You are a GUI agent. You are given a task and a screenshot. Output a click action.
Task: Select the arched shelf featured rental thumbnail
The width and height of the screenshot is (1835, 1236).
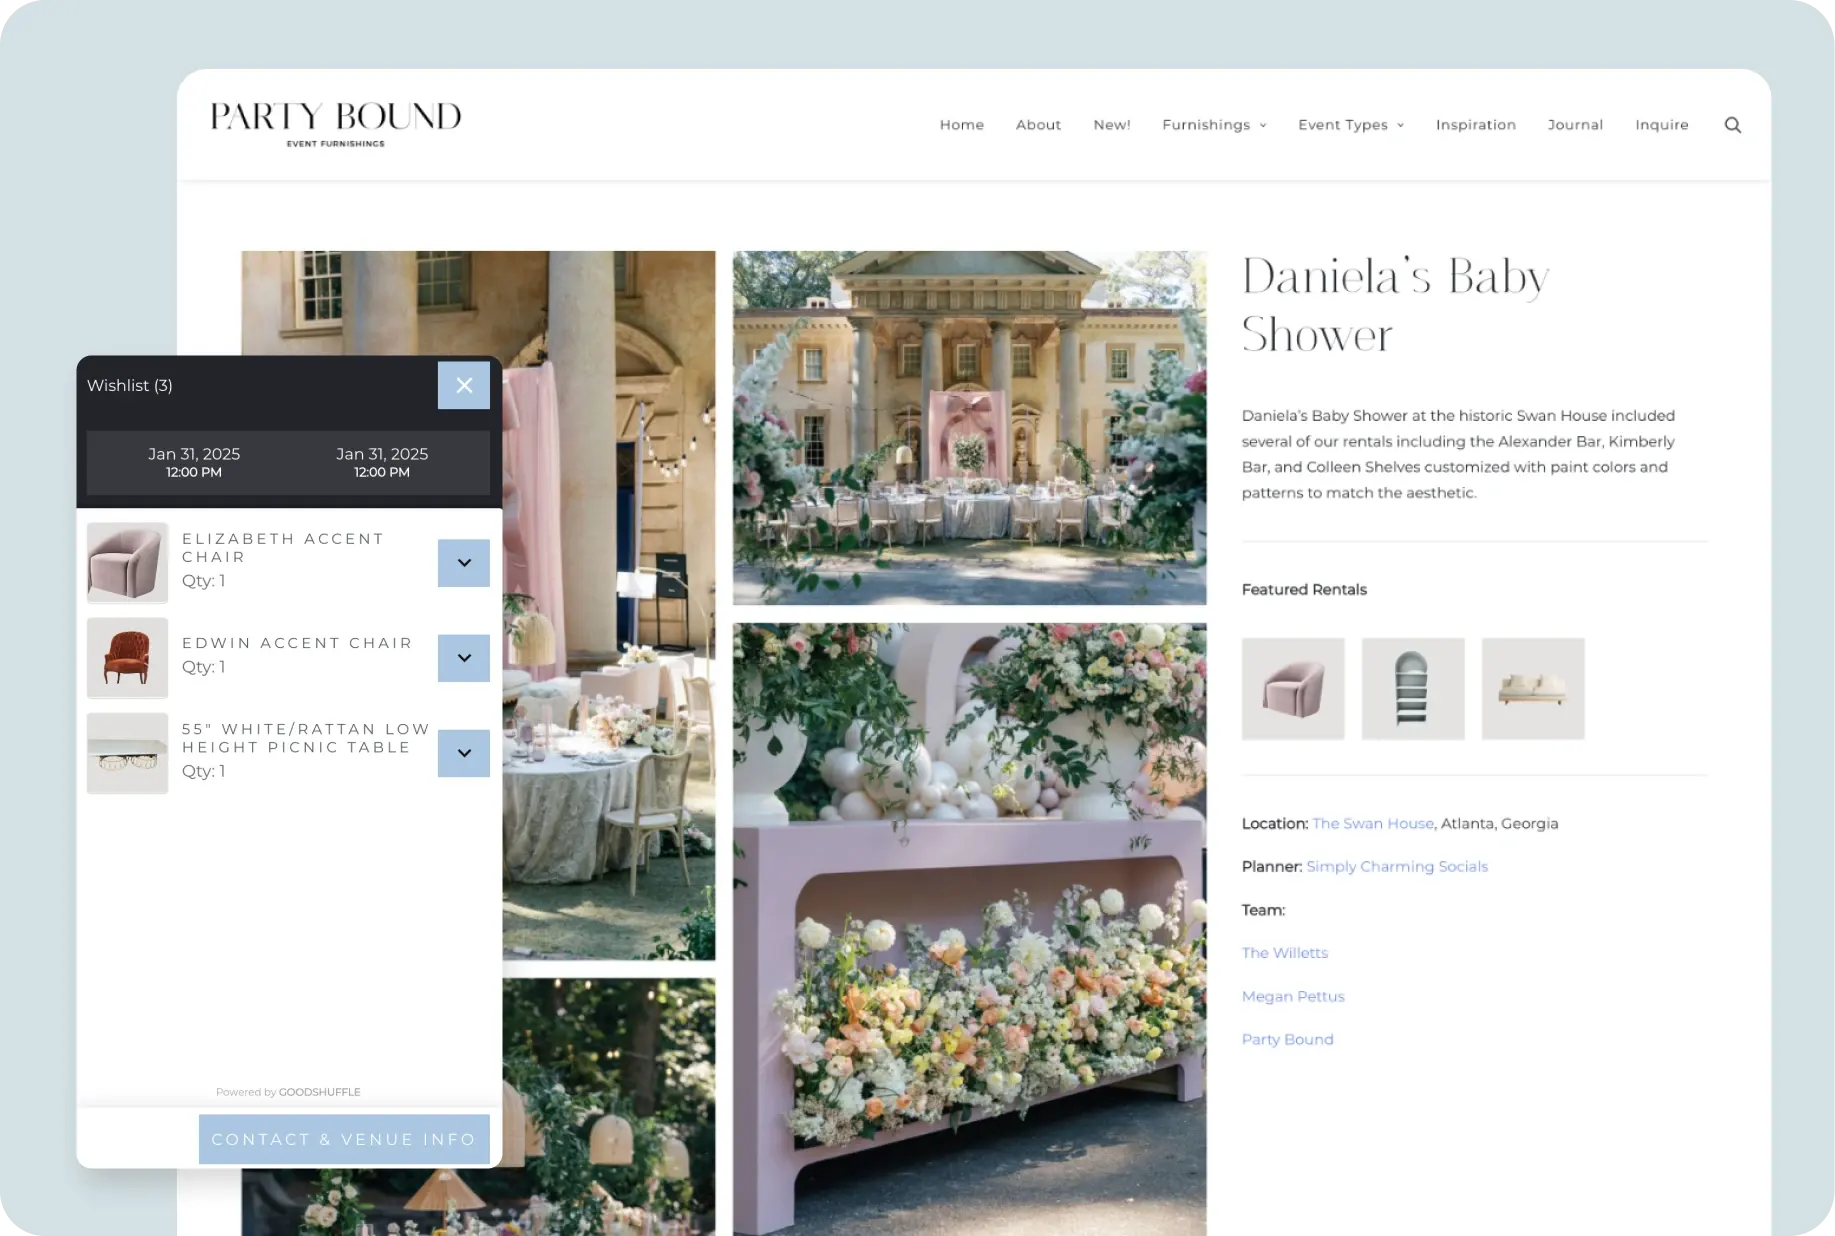pos(1412,689)
